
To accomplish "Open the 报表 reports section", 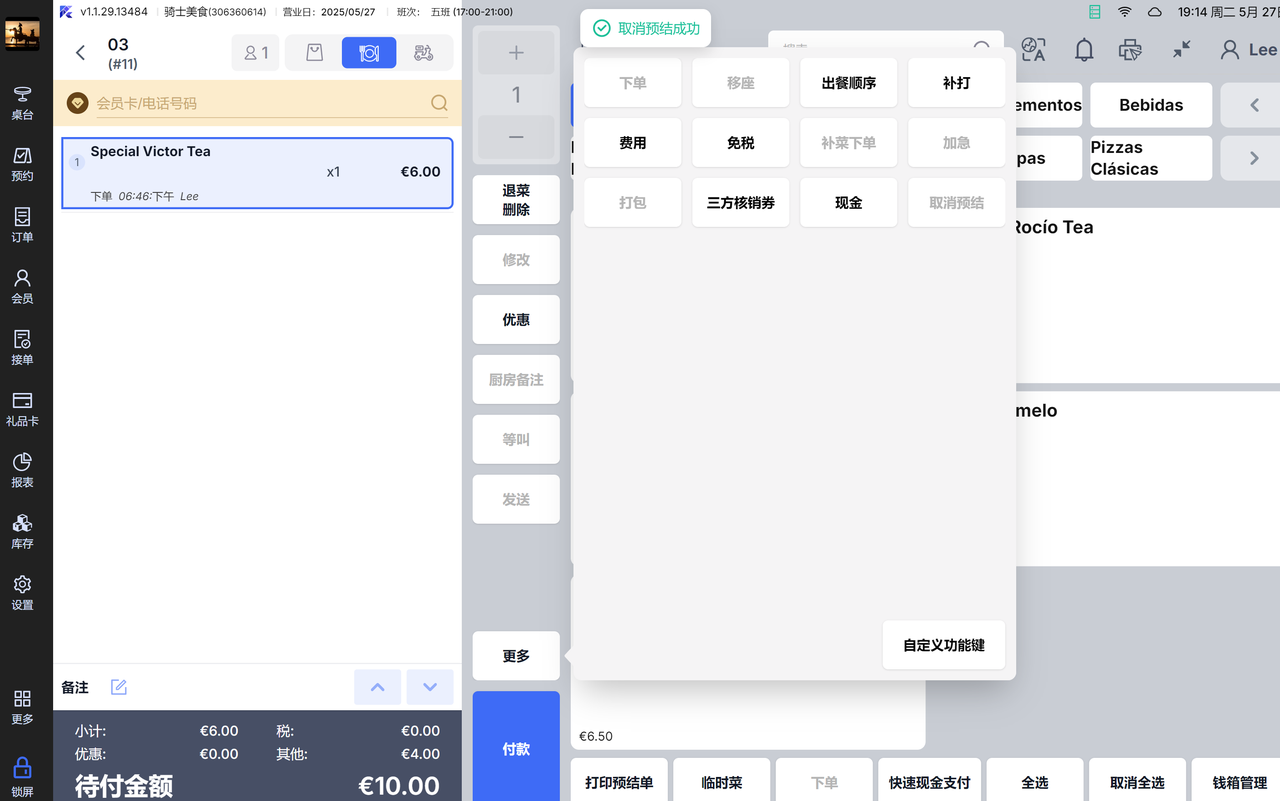I will coord(22,470).
